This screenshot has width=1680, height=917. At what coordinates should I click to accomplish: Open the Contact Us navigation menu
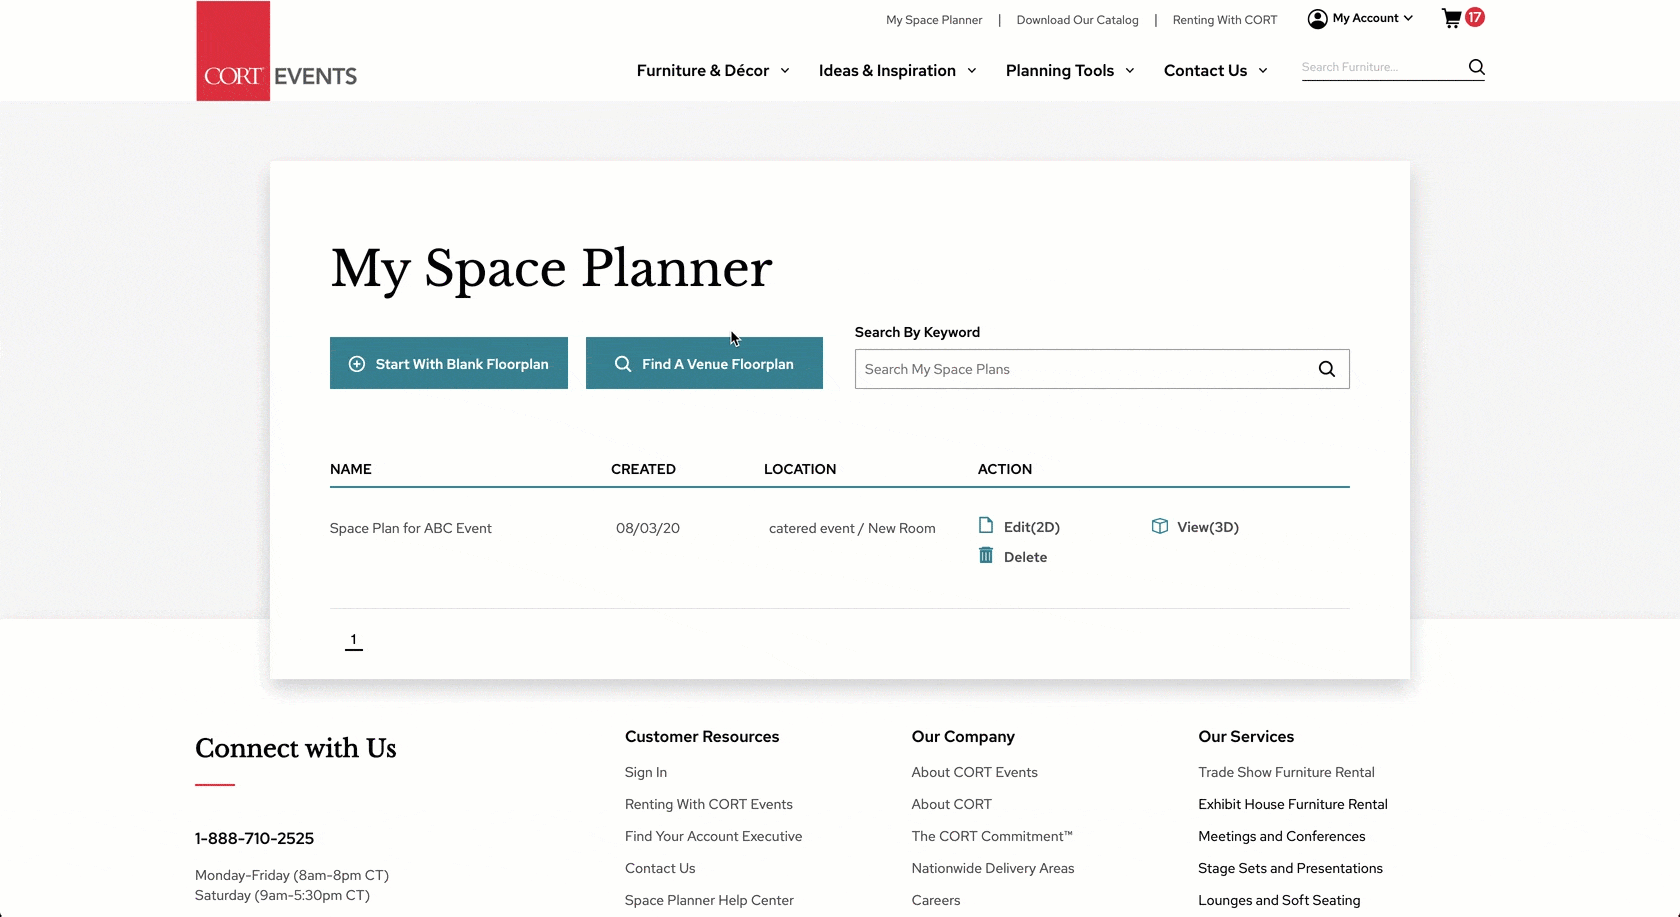tap(1205, 71)
